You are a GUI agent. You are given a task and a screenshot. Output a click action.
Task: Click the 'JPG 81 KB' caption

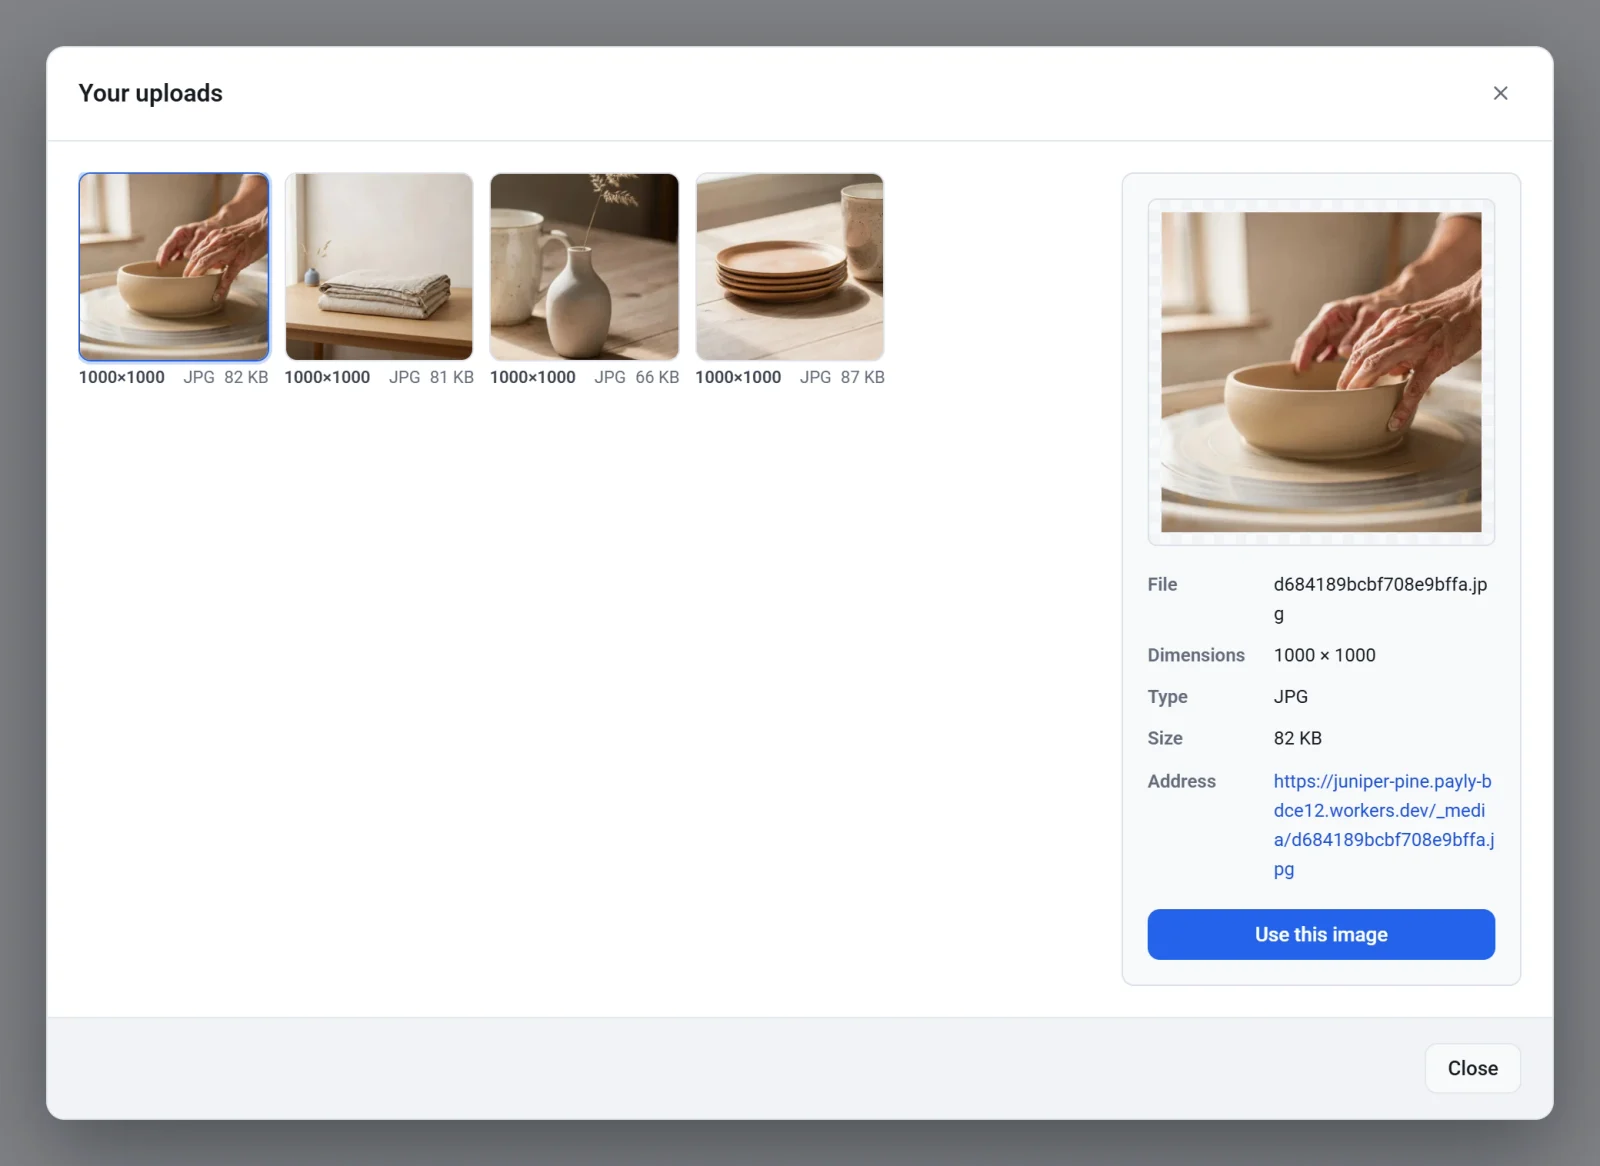point(431,377)
